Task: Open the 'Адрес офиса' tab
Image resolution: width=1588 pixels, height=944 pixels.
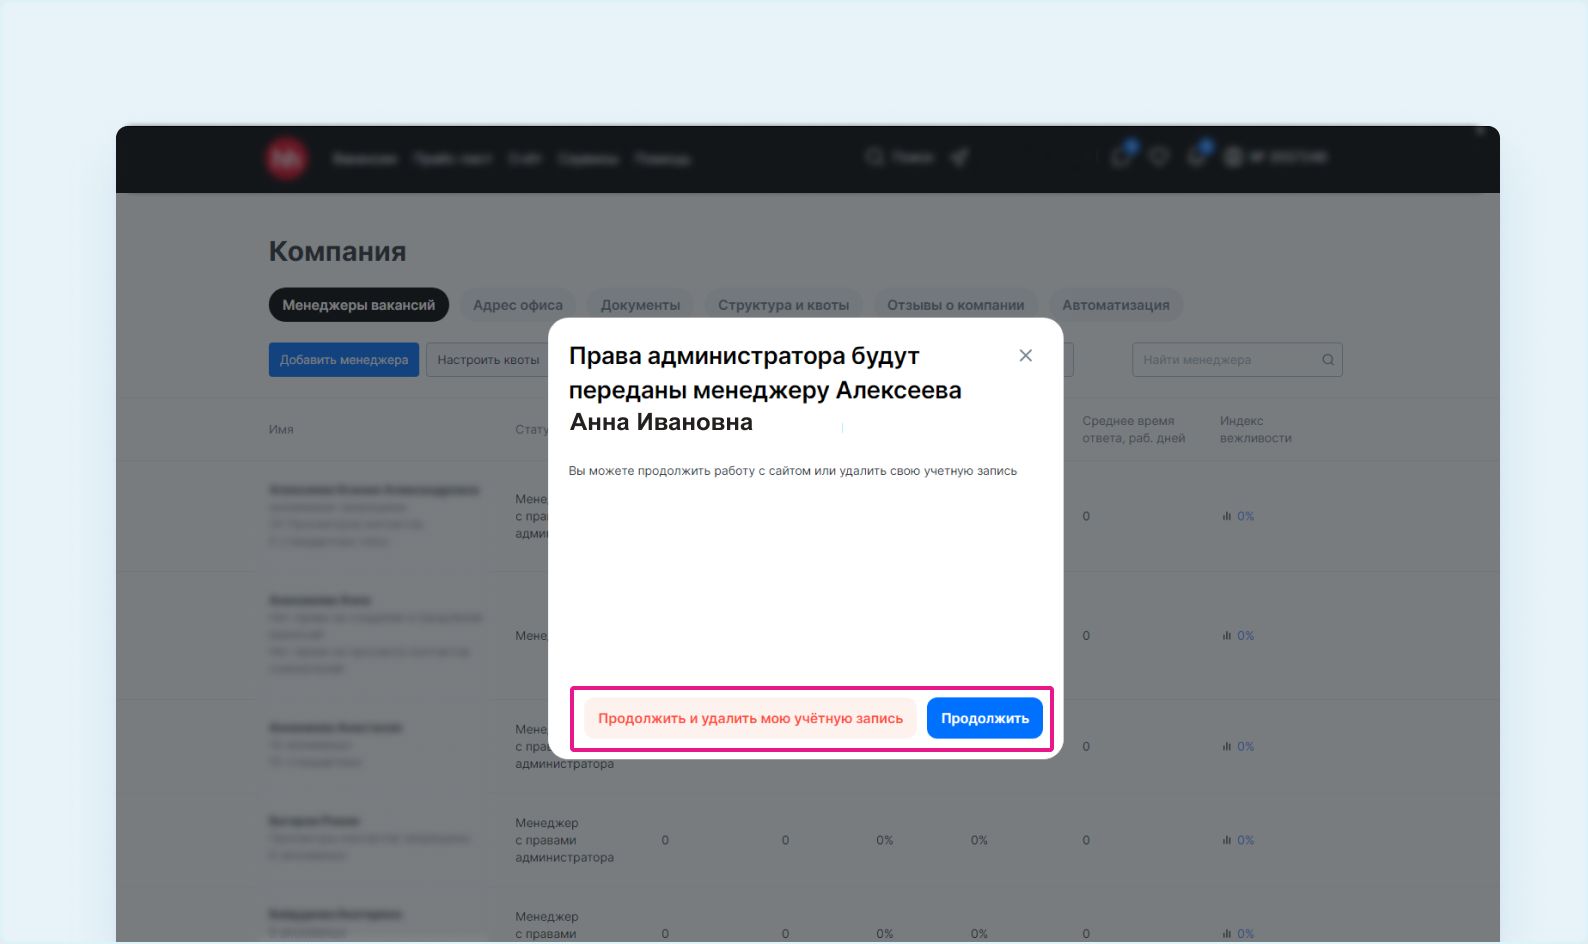Action: [x=518, y=305]
